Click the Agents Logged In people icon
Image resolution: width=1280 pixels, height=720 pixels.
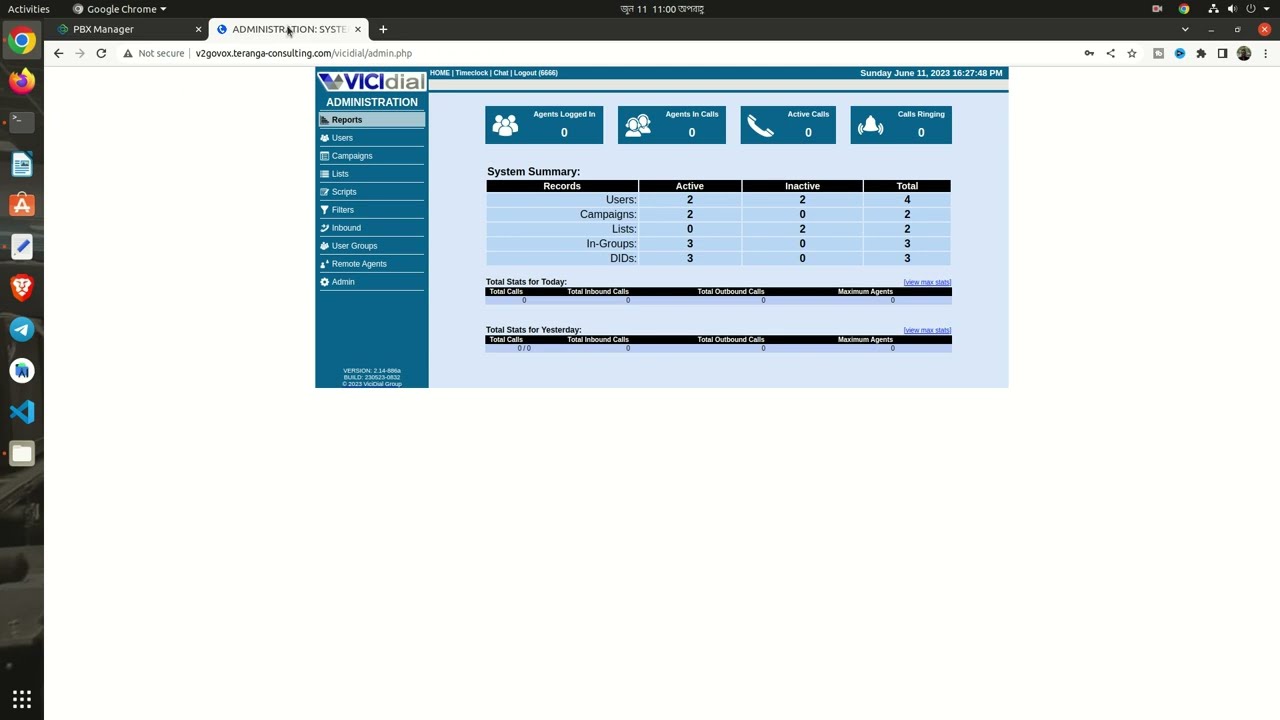506,125
